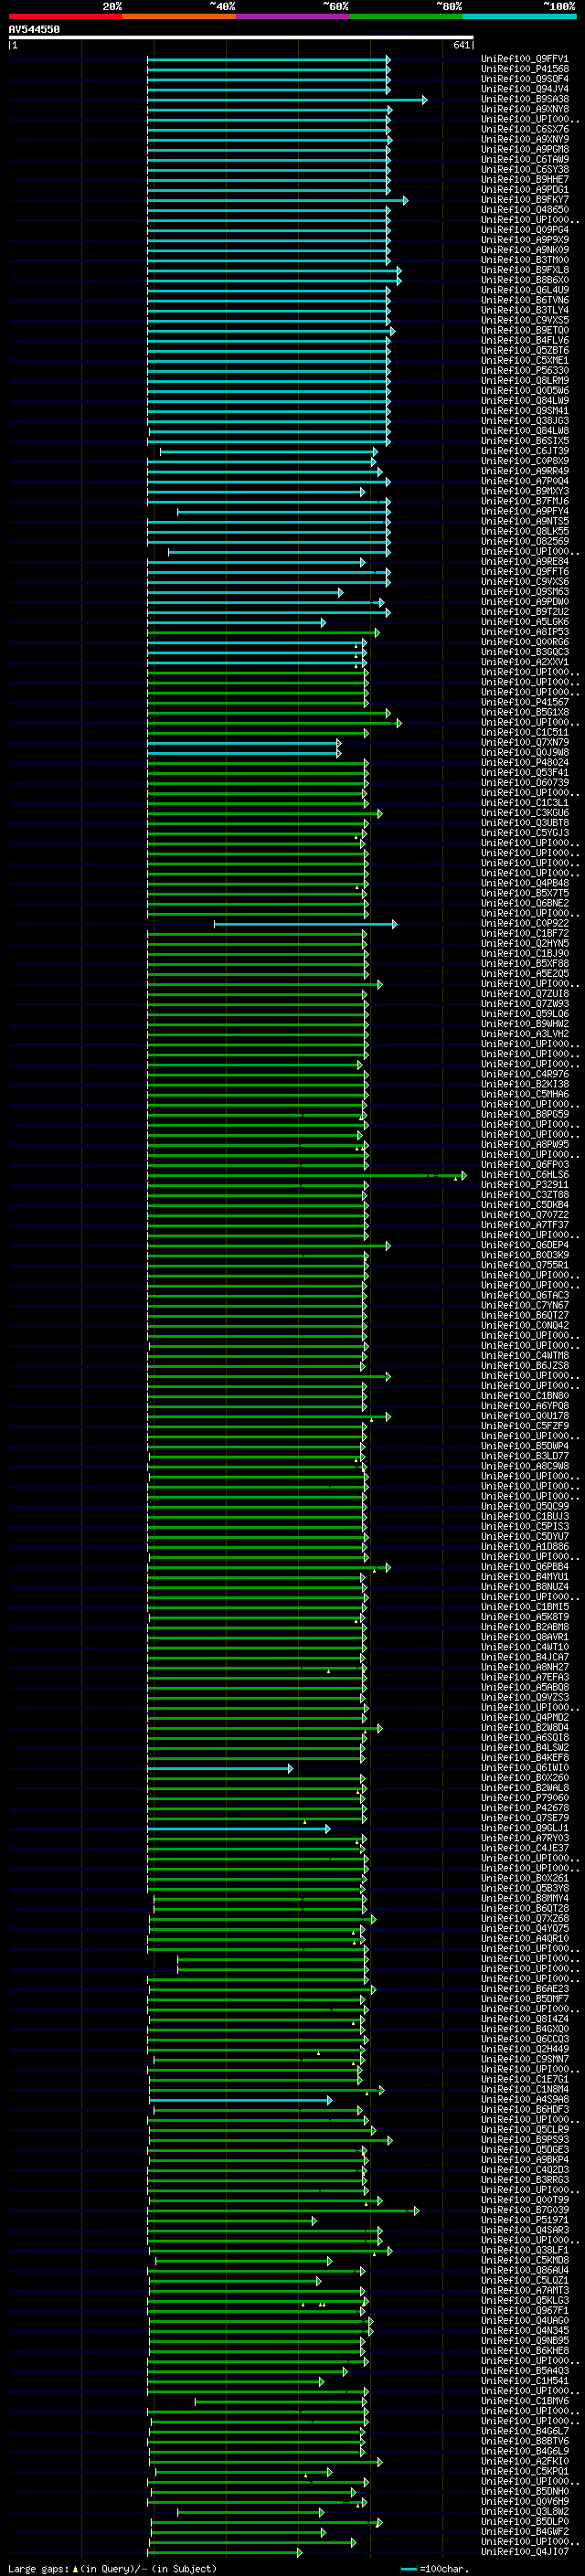The height and width of the screenshot is (2576, 585).
Task: Open UniRef100_A2FKI0 hit
Action: pos(525,2461)
